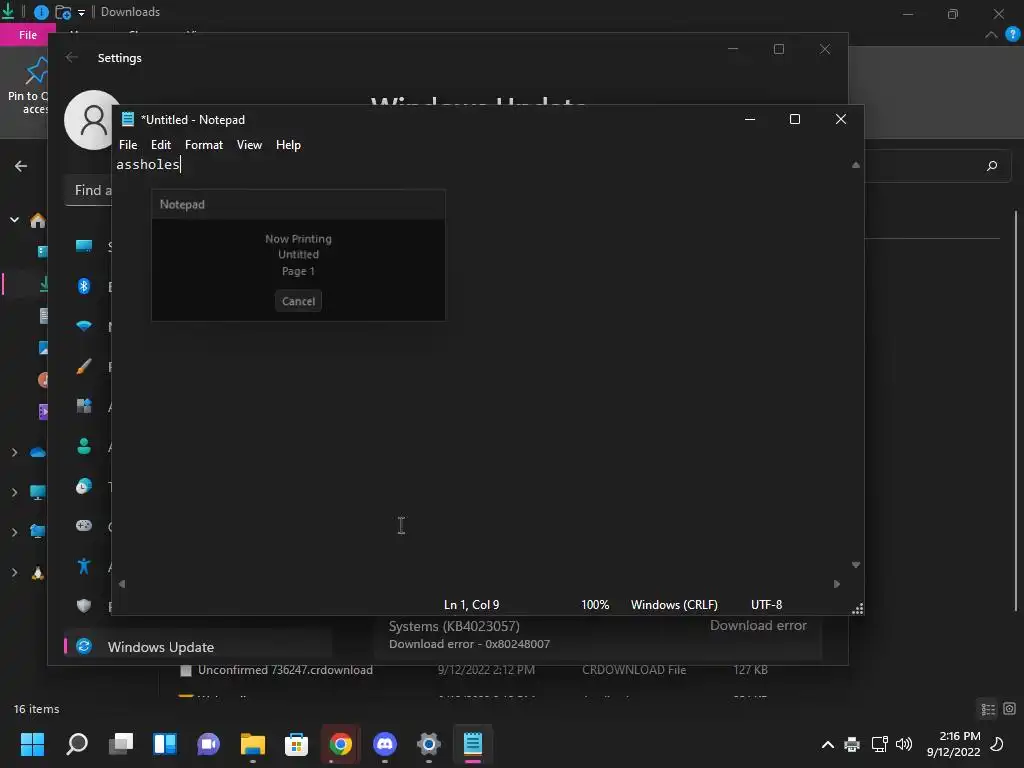Click the 100% zoom status entry
The height and width of the screenshot is (768, 1024).
coord(595,605)
